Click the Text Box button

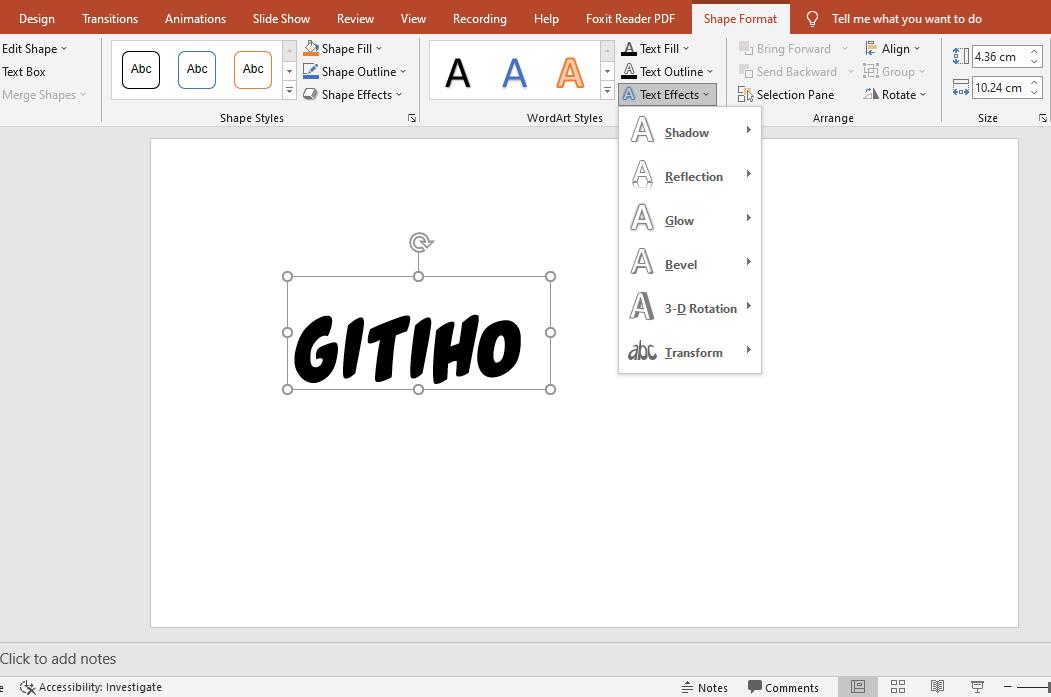pyautogui.click(x=24, y=72)
